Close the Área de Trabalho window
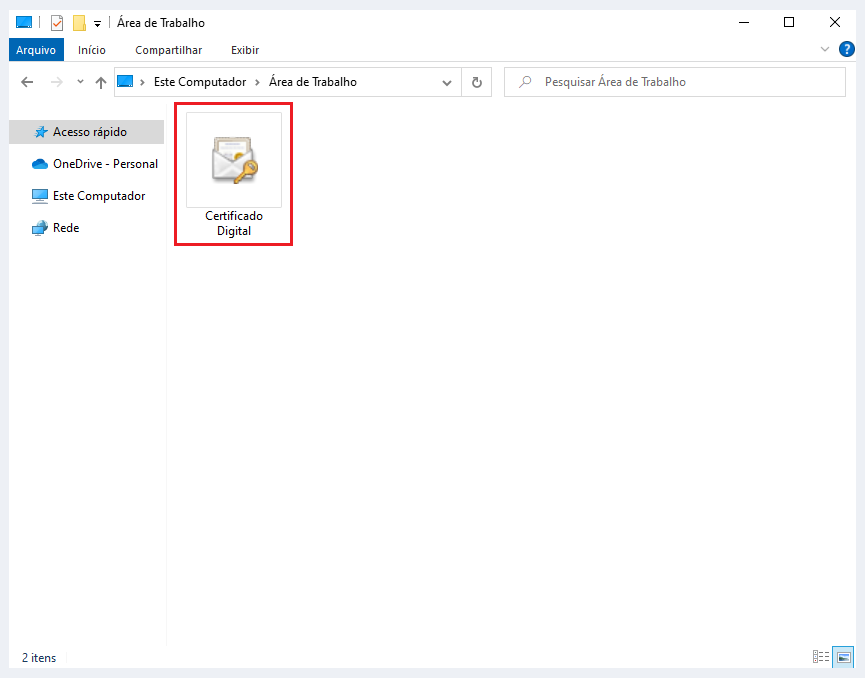The width and height of the screenshot is (865, 678). 835,23
